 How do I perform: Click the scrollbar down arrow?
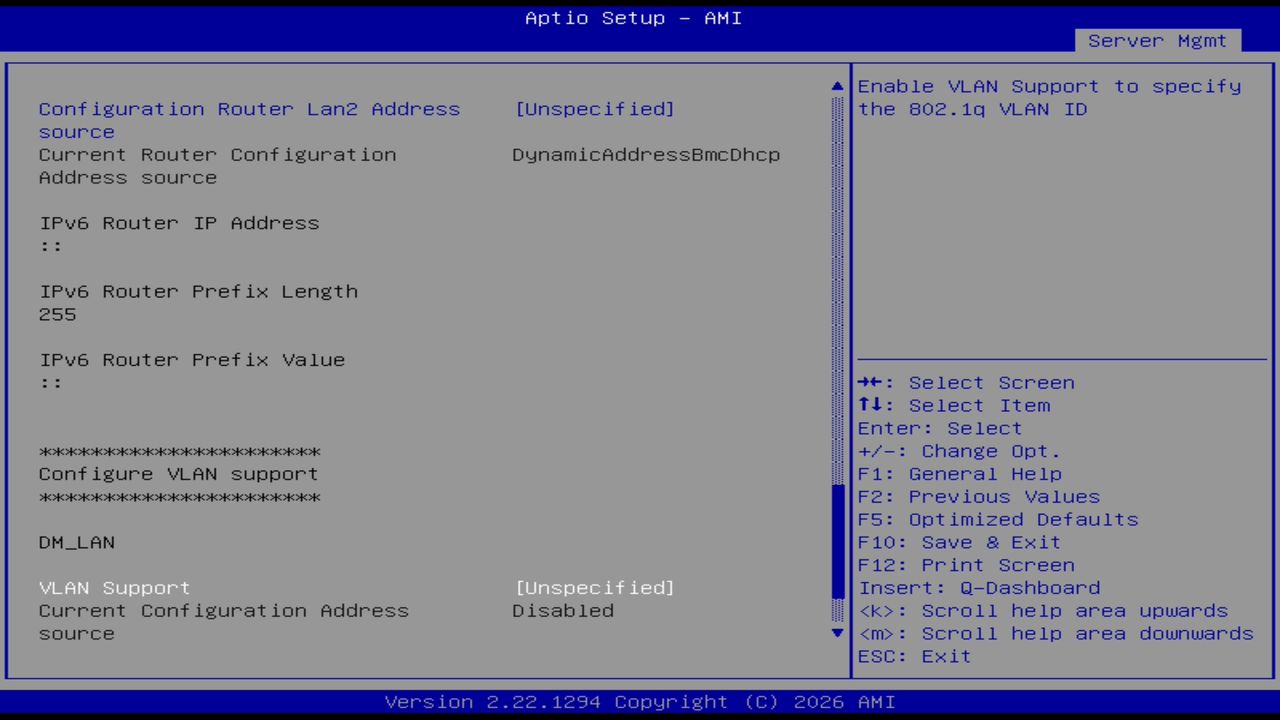point(836,633)
